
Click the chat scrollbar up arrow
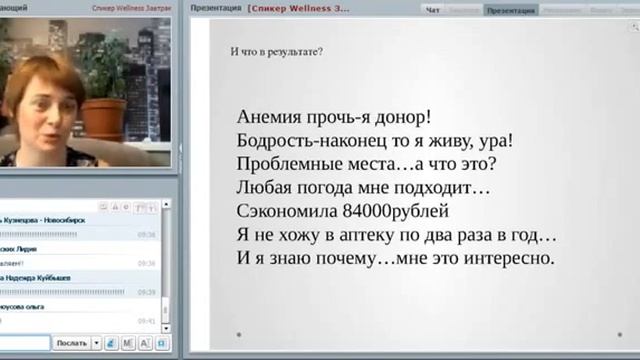[166, 204]
